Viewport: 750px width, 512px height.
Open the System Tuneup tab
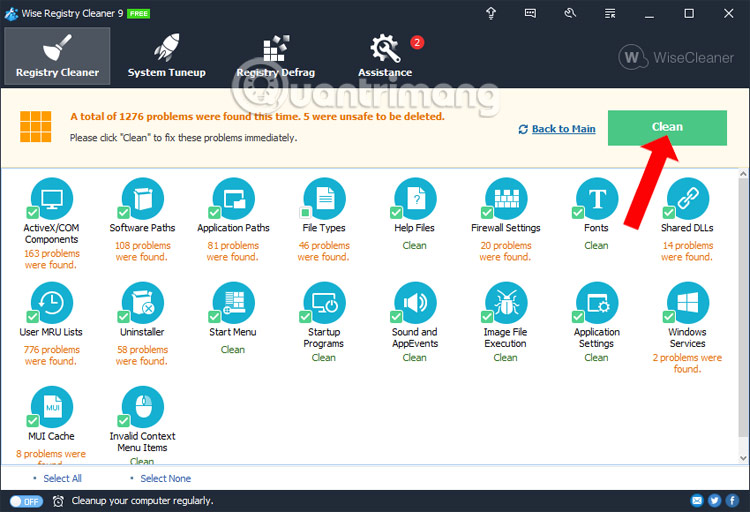click(166, 56)
